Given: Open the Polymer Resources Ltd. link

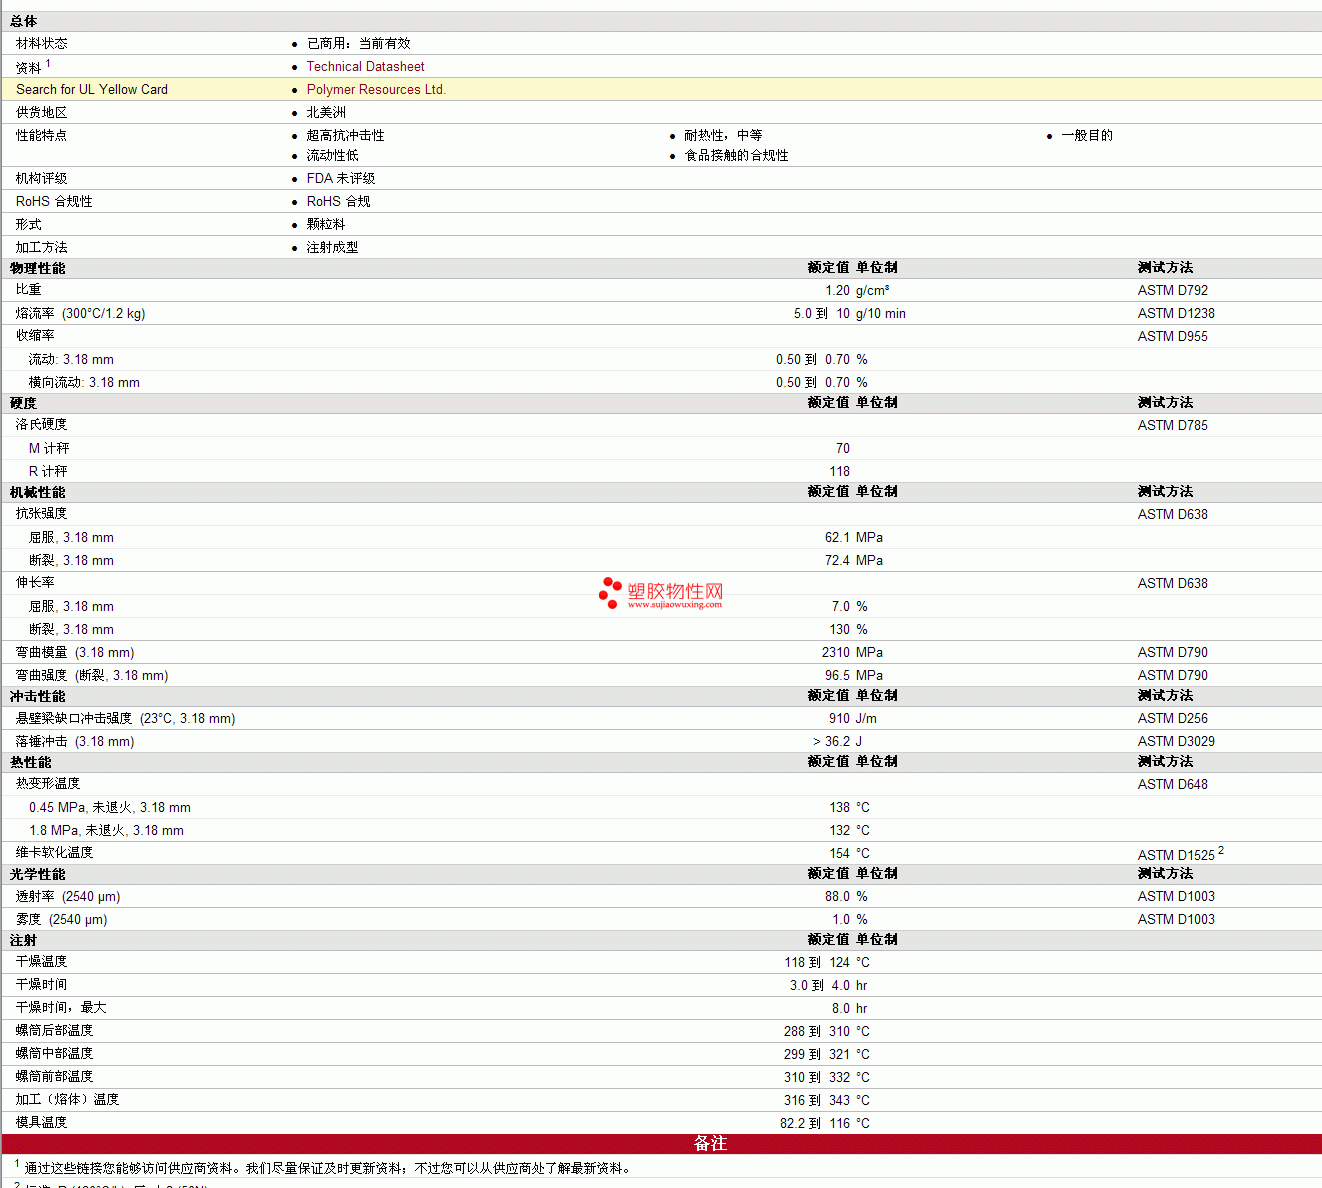Looking at the screenshot, I should pos(376,89).
